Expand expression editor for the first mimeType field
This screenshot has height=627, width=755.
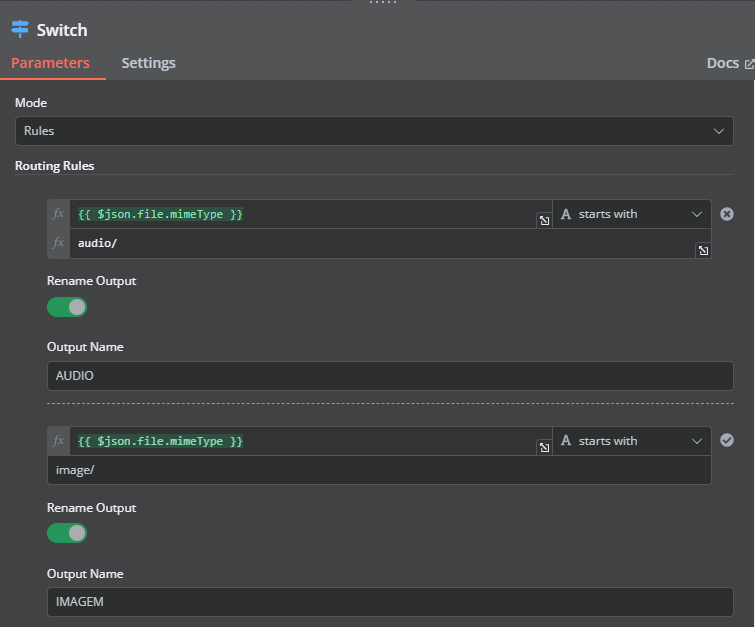pyautogui.click(x=544, y=221)
